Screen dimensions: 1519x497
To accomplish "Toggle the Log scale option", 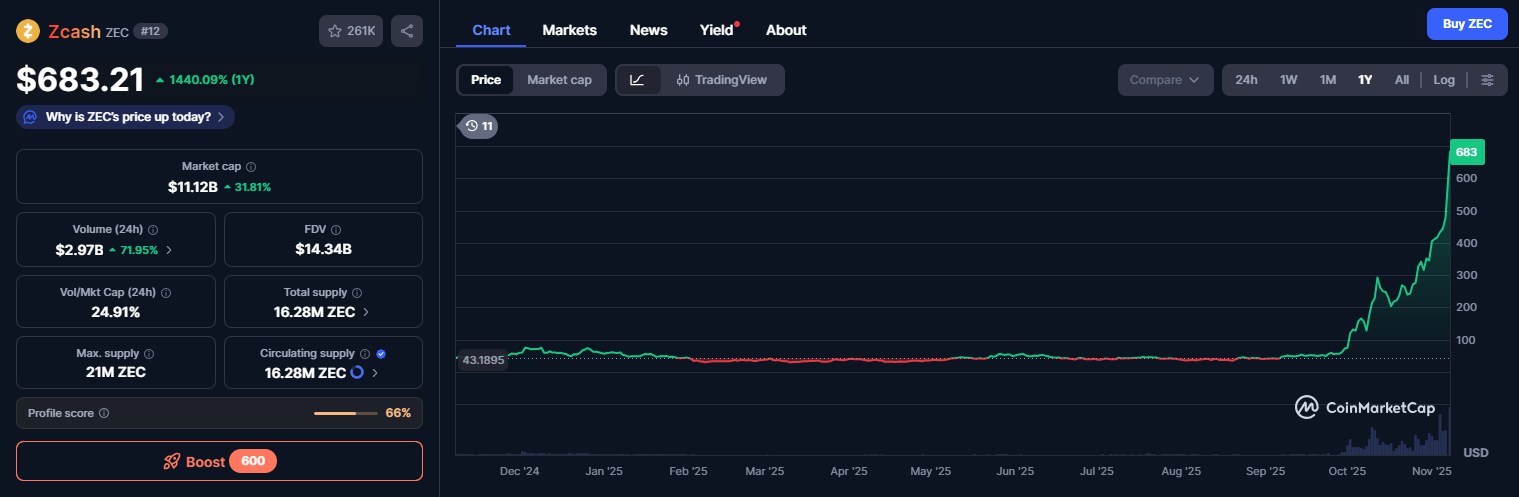I will (x=1443, y=80).
